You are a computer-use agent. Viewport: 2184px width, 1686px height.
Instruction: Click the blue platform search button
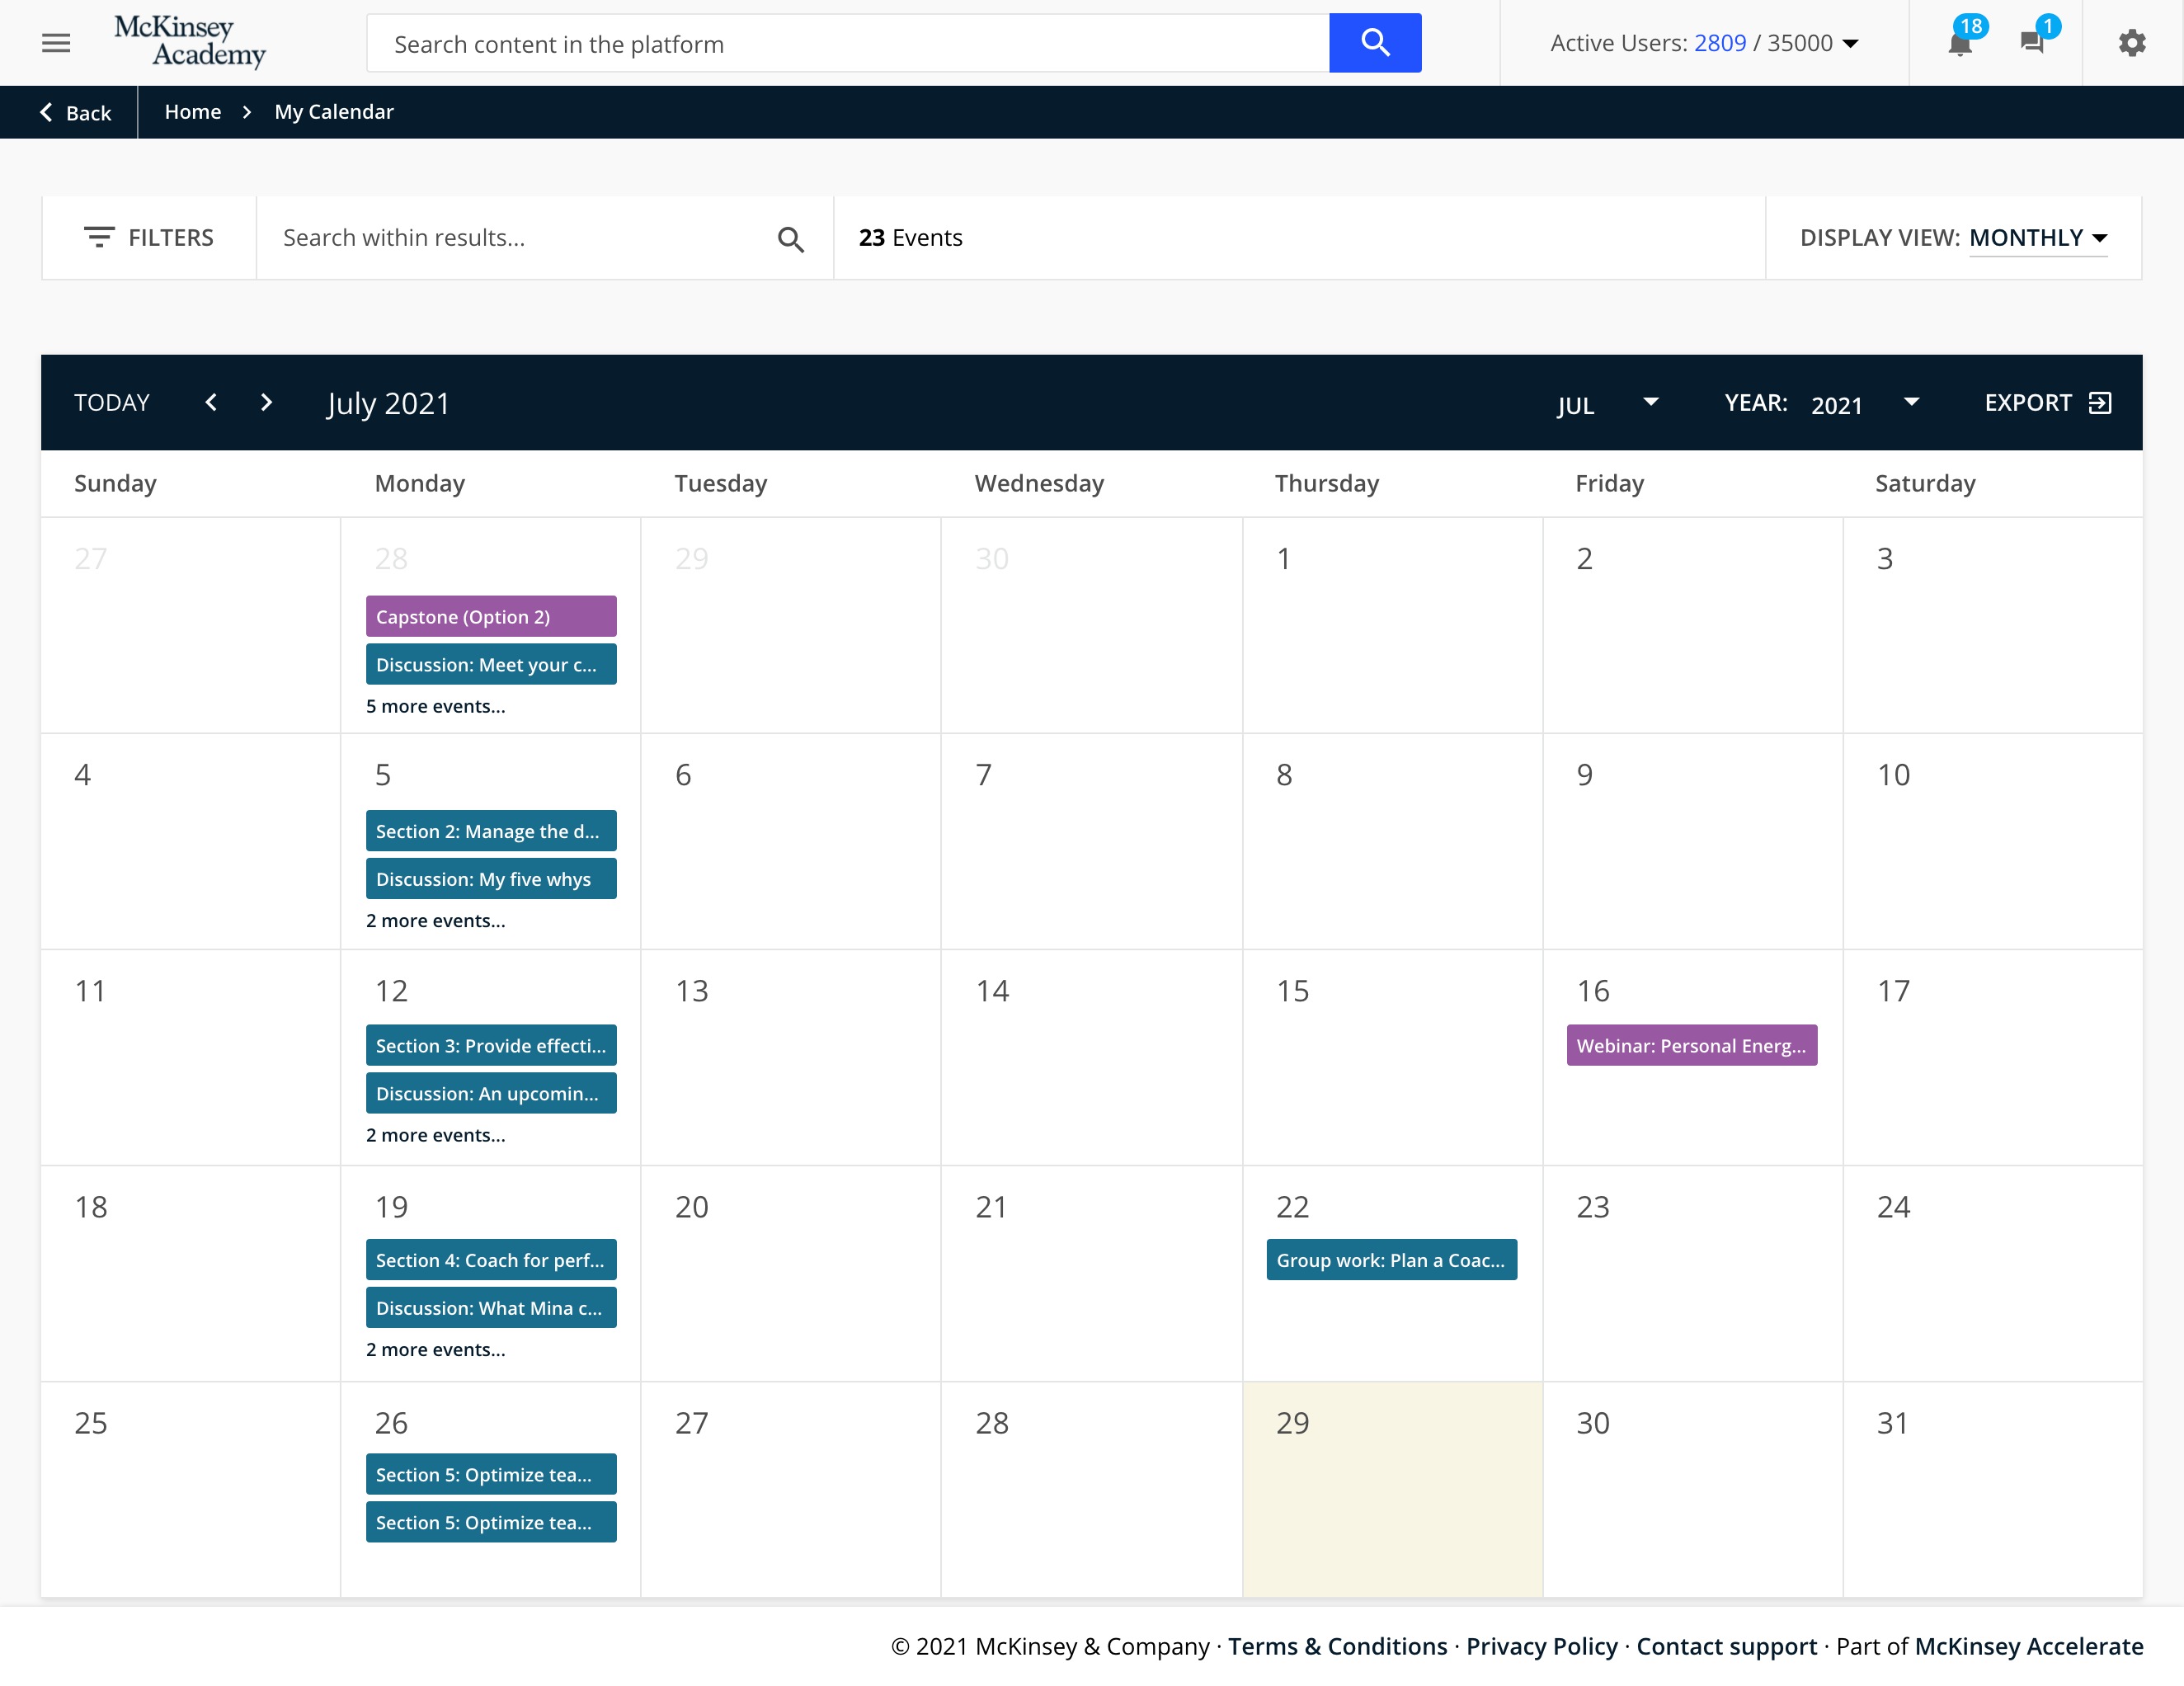1374,43
